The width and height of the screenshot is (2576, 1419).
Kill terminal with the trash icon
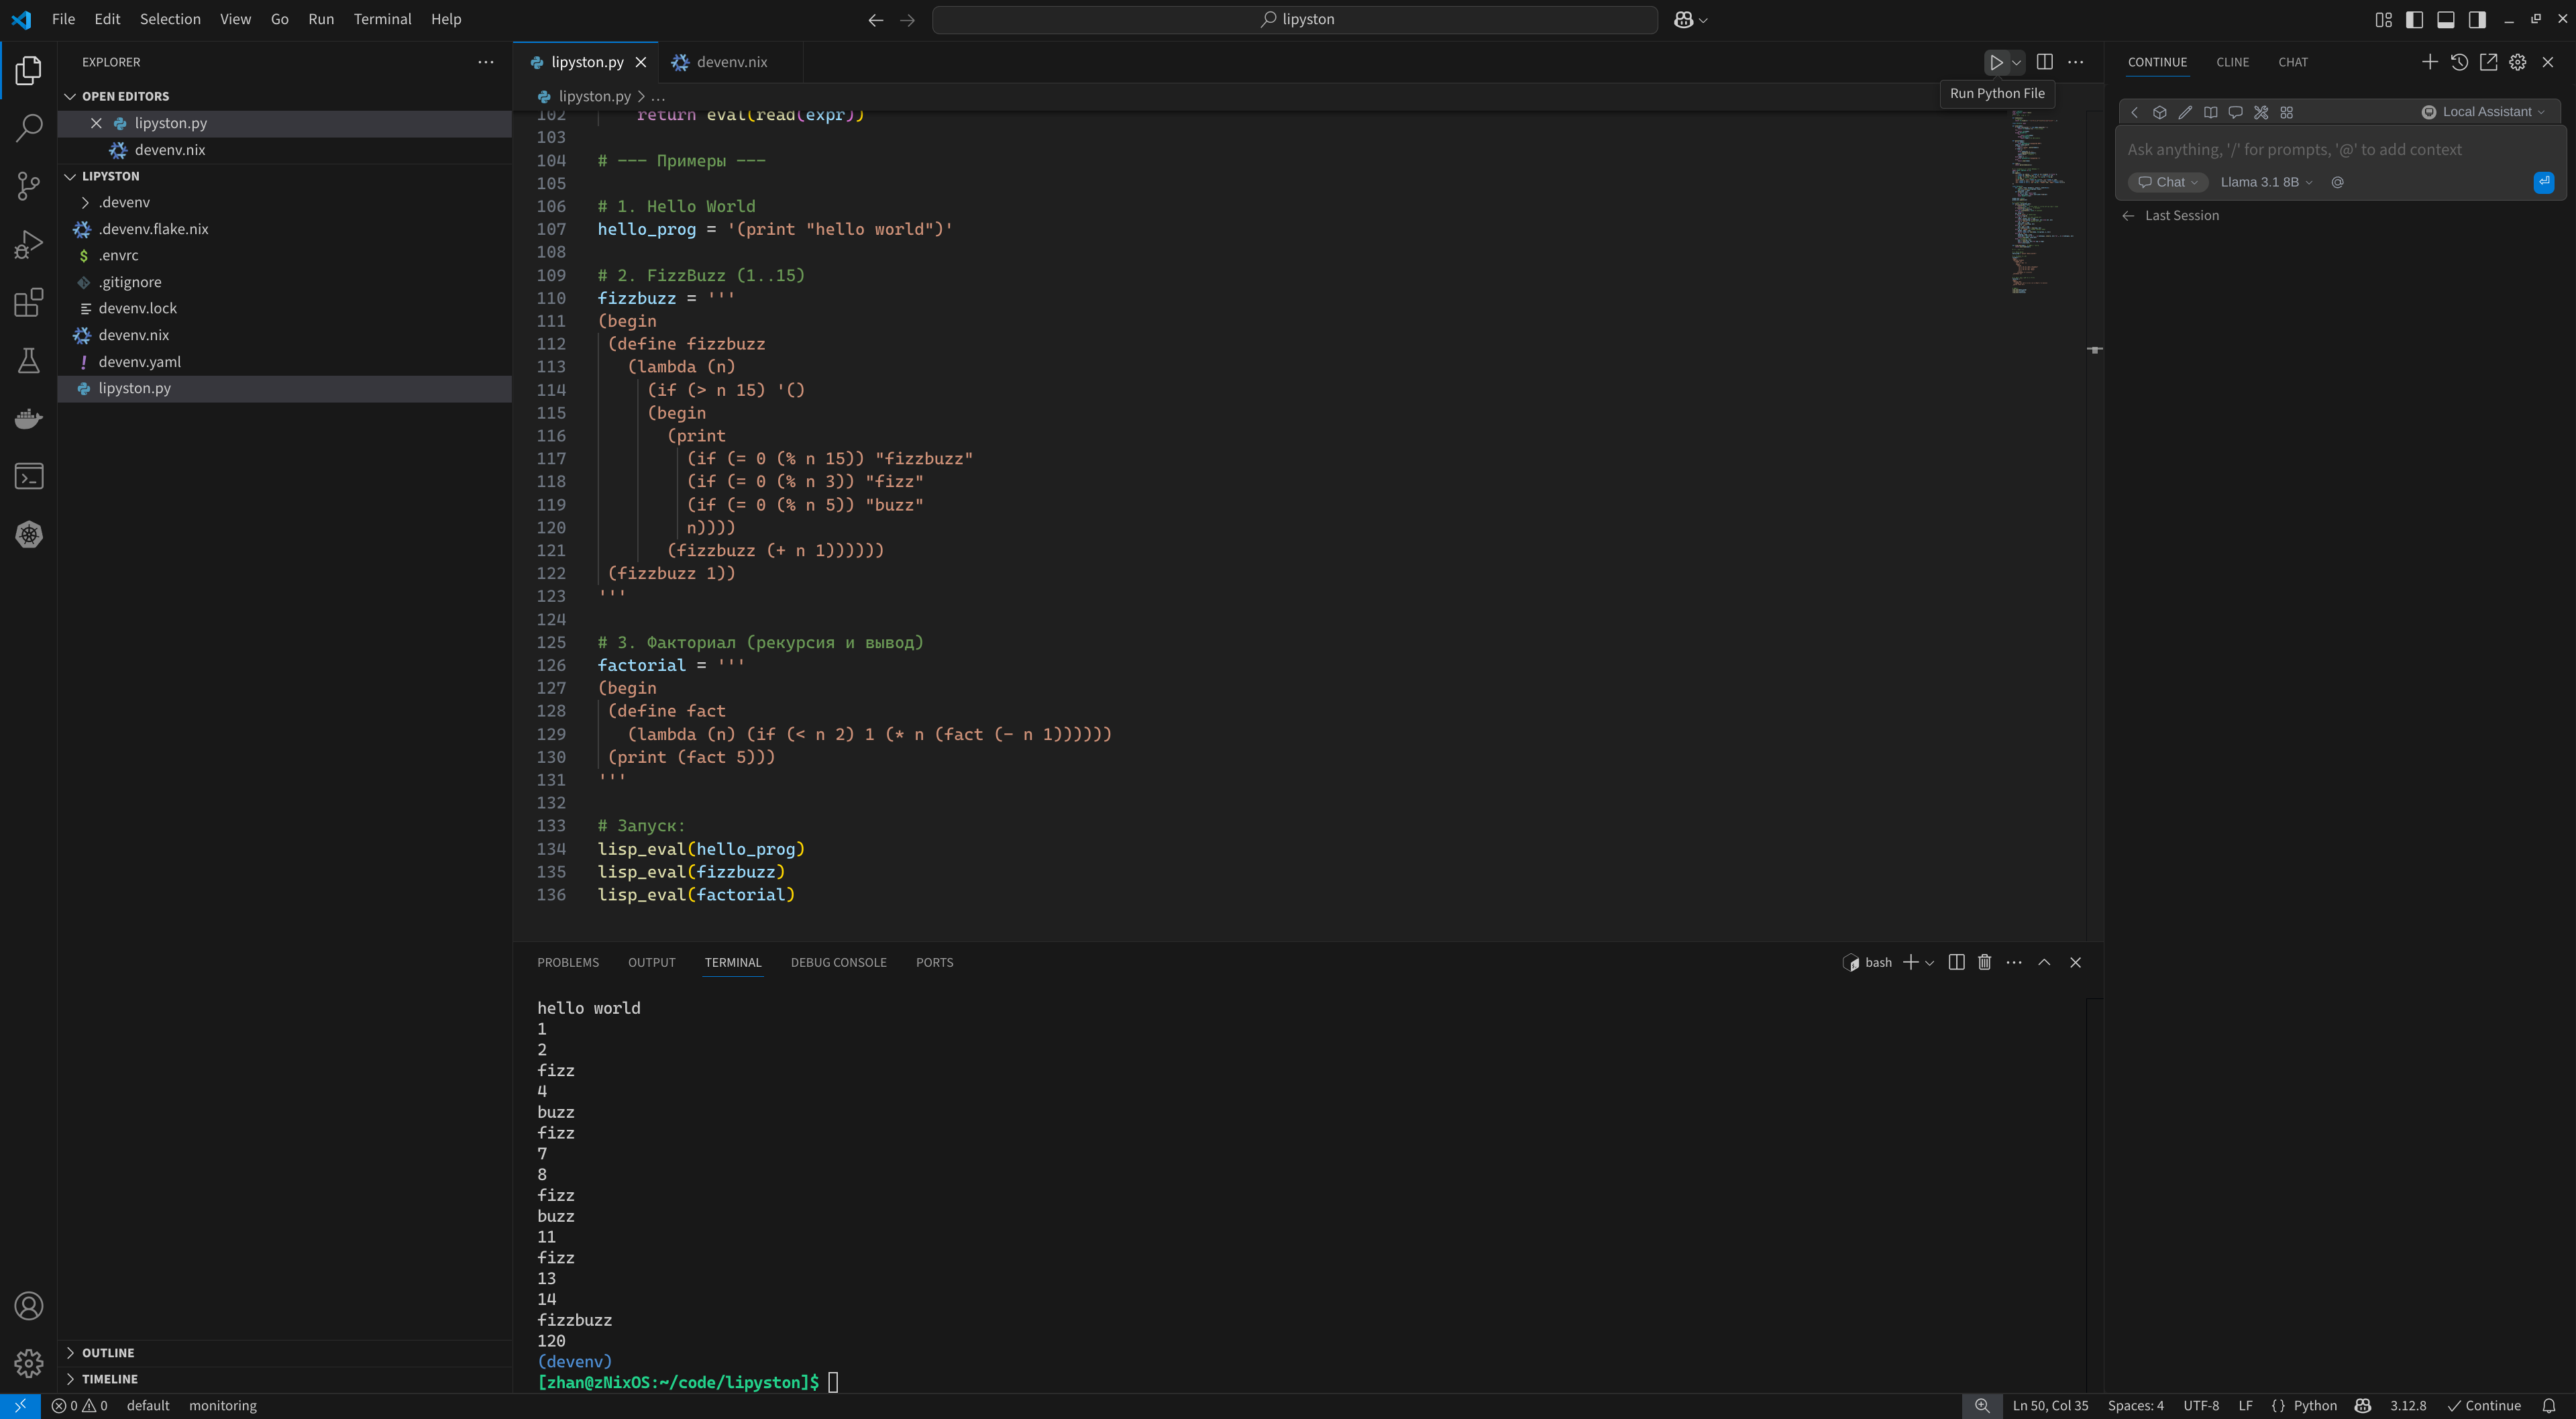[x=1985, y=962]
